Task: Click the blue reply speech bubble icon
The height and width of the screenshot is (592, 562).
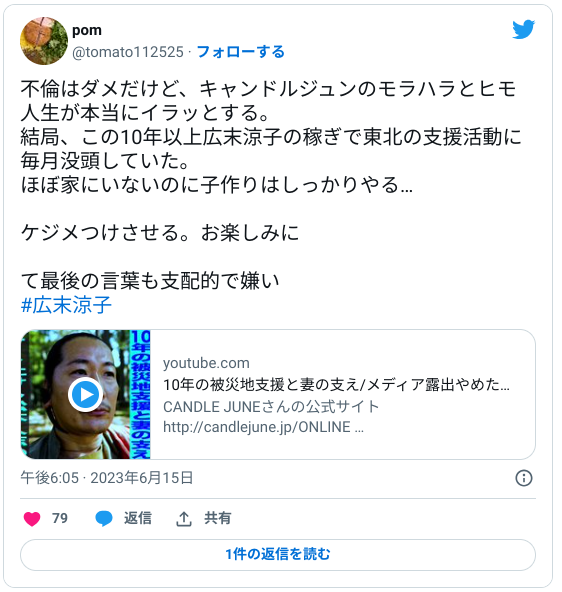Action: [104, 518]
